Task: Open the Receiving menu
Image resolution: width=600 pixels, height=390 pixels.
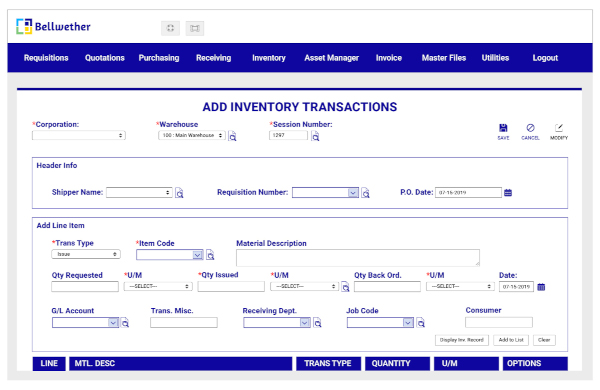Action: [x=214, y=58]
